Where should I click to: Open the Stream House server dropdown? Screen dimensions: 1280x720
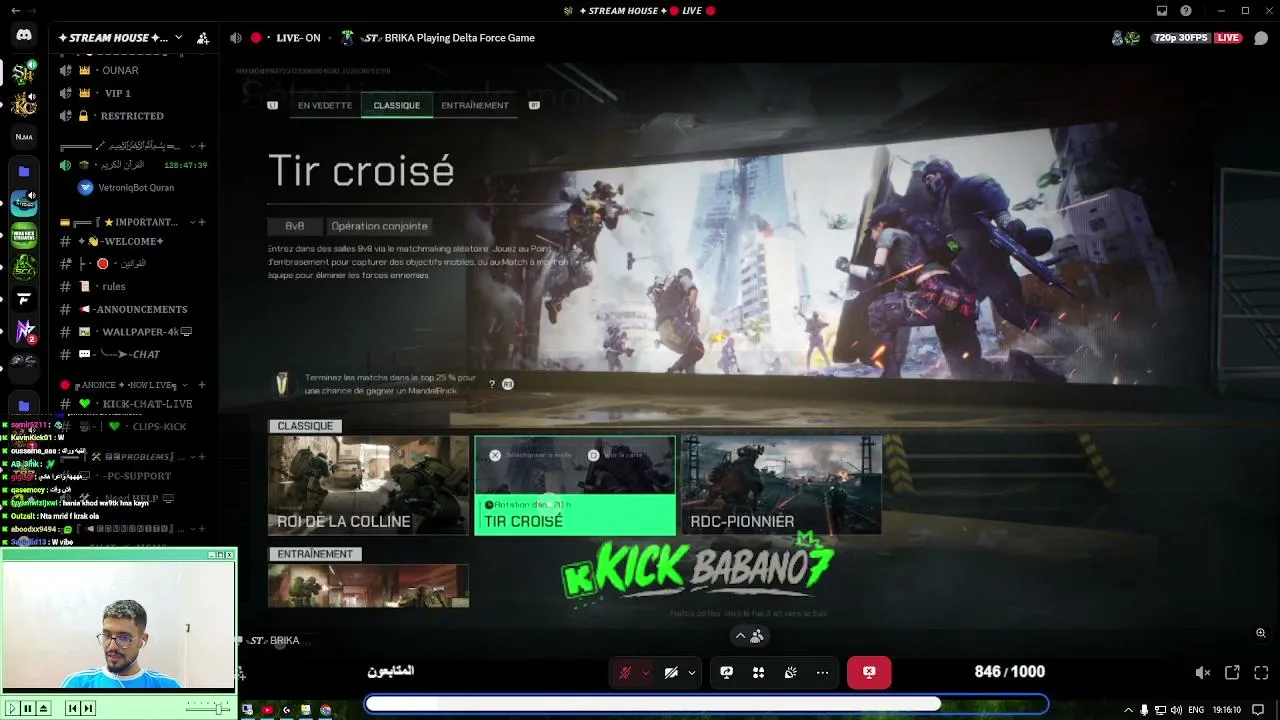point(178,38)
